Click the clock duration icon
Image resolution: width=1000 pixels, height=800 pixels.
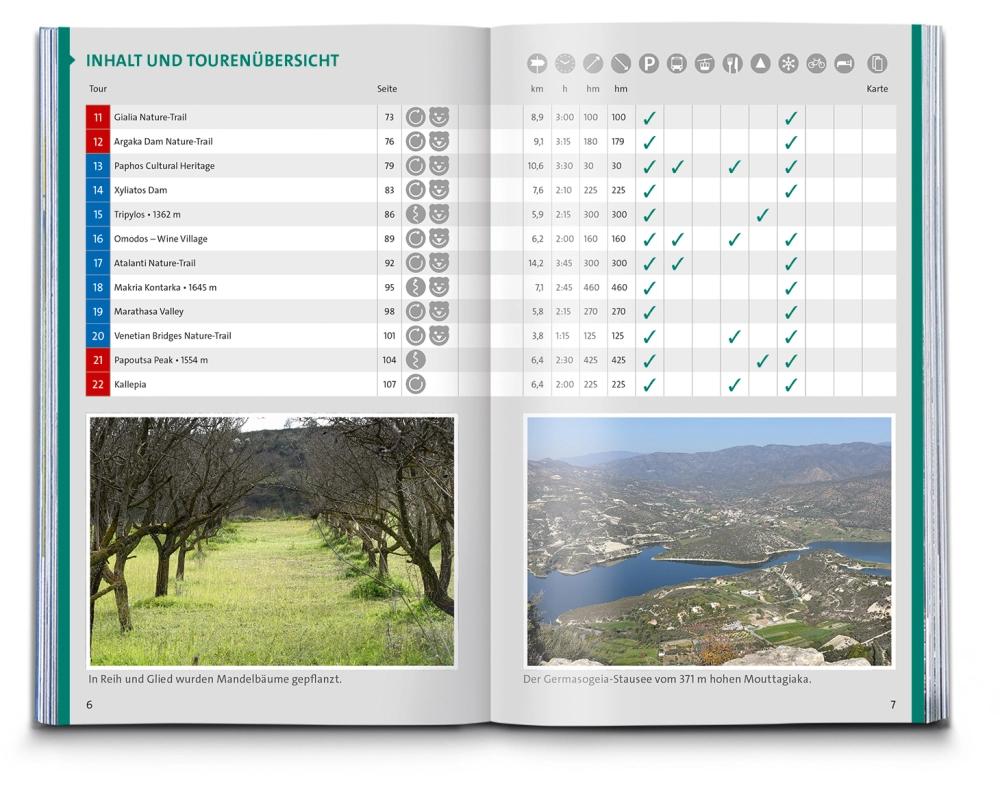pyautogui.click(x=565, y=64)
